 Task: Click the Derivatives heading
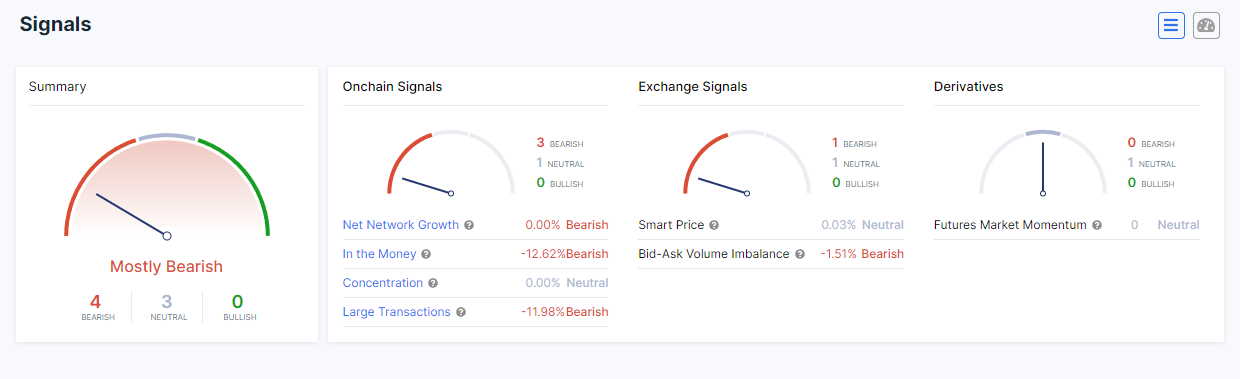point(969,87)
